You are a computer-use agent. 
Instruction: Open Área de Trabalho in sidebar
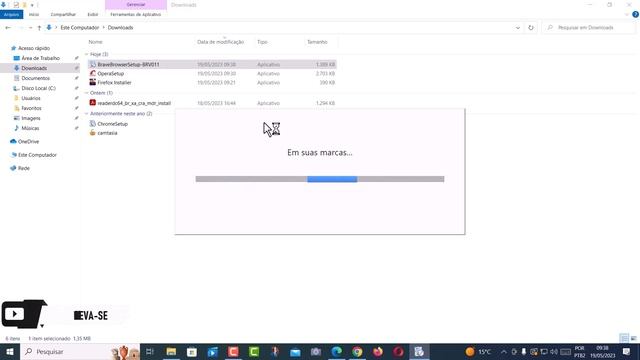click(40, 58)
